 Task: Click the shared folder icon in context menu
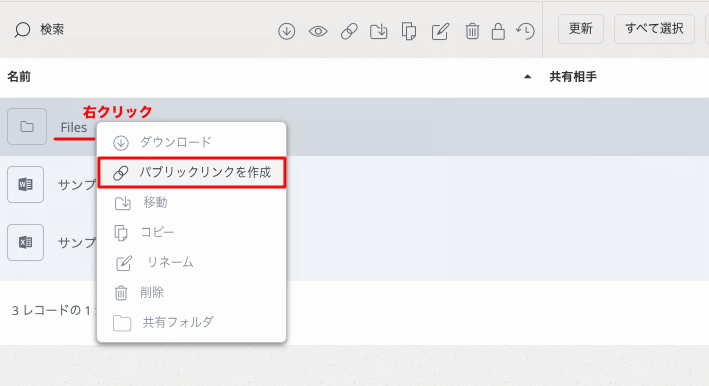point(122,323)
